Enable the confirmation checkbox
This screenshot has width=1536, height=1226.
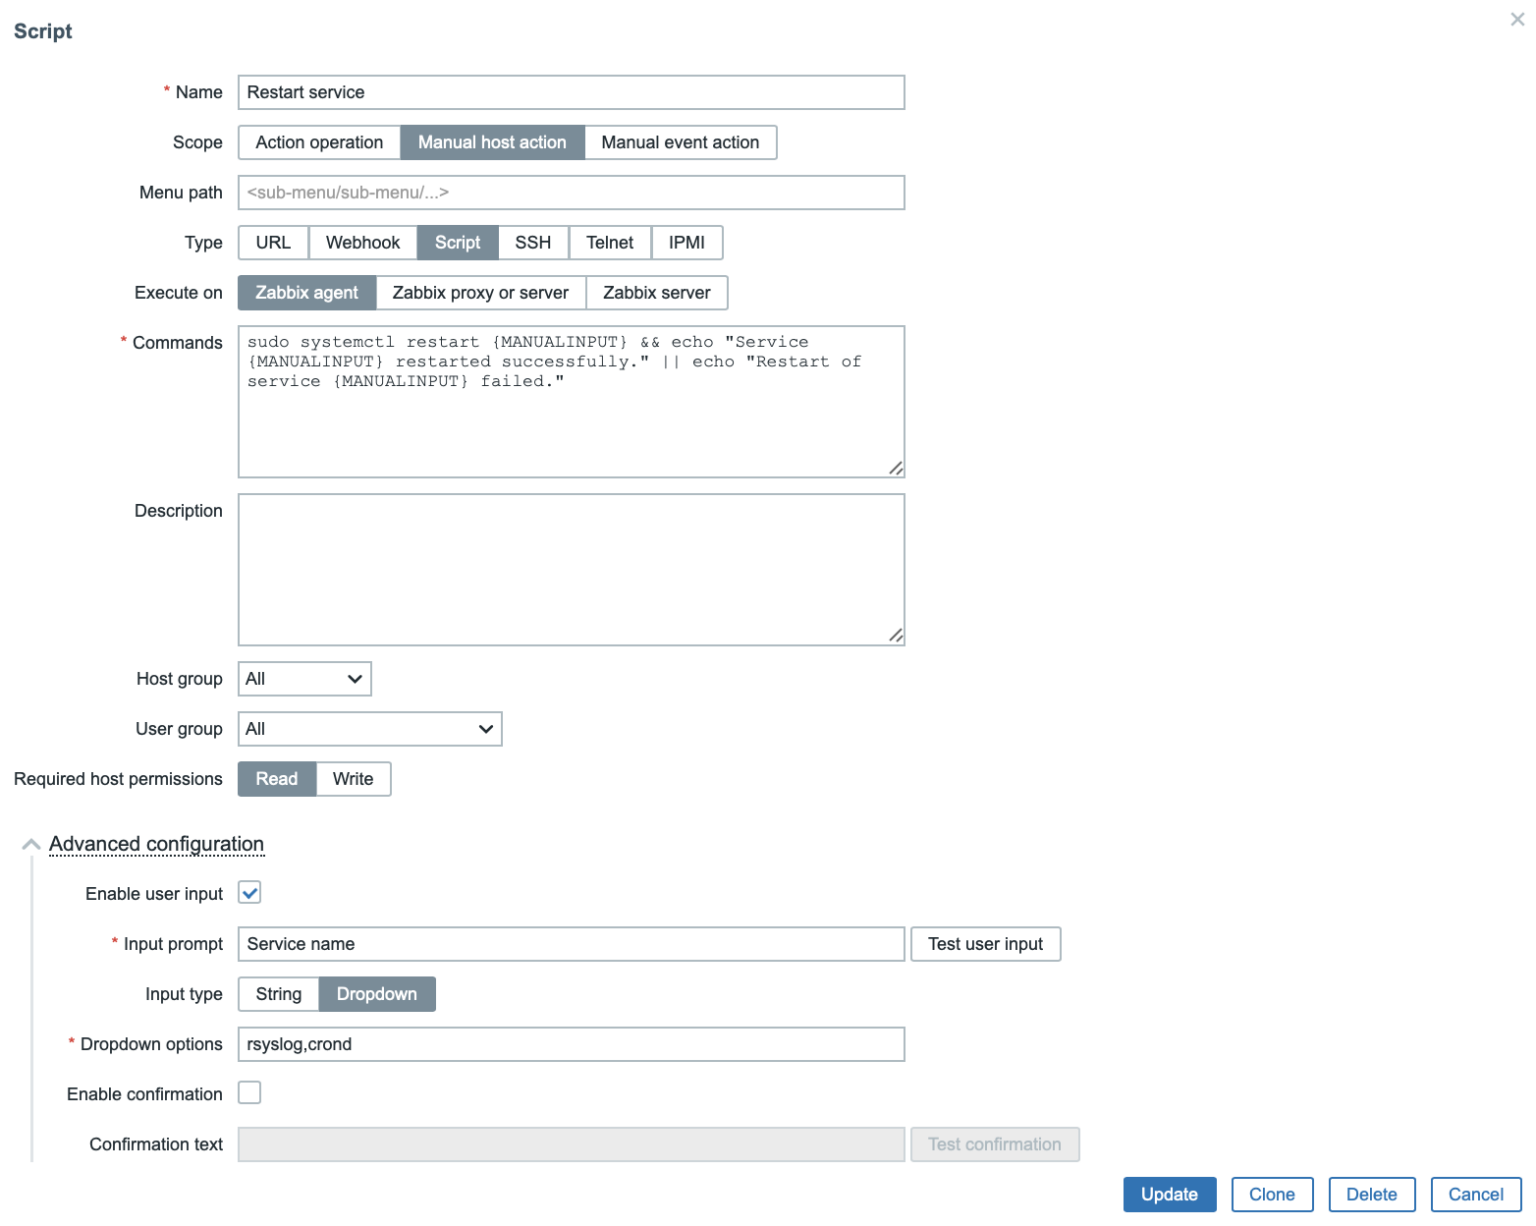pyautogui.click(x=249, y=1092)
